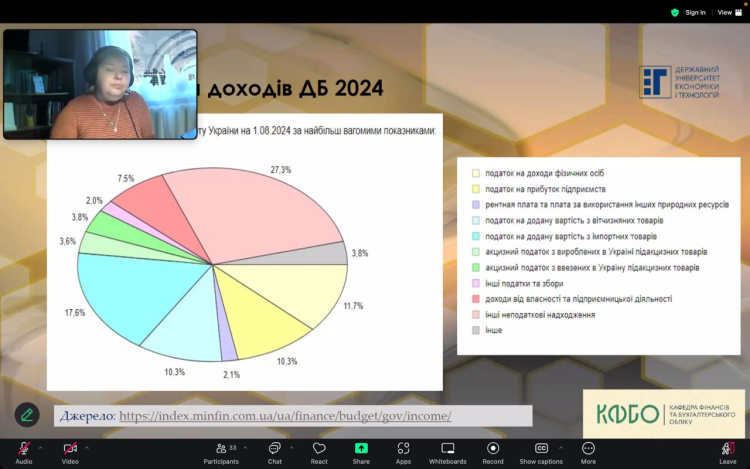750x469 pixels.
Task: Expand video options arrow next to Video
Action: pos(87,447)
